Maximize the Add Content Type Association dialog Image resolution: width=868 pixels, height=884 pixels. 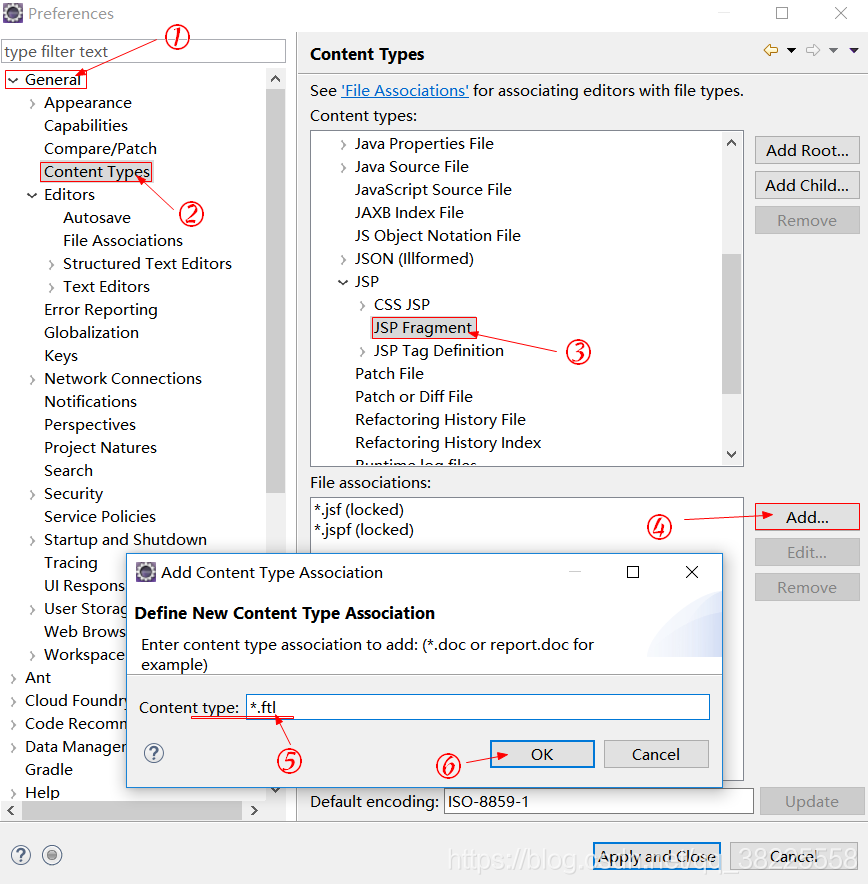pos(633,572)
